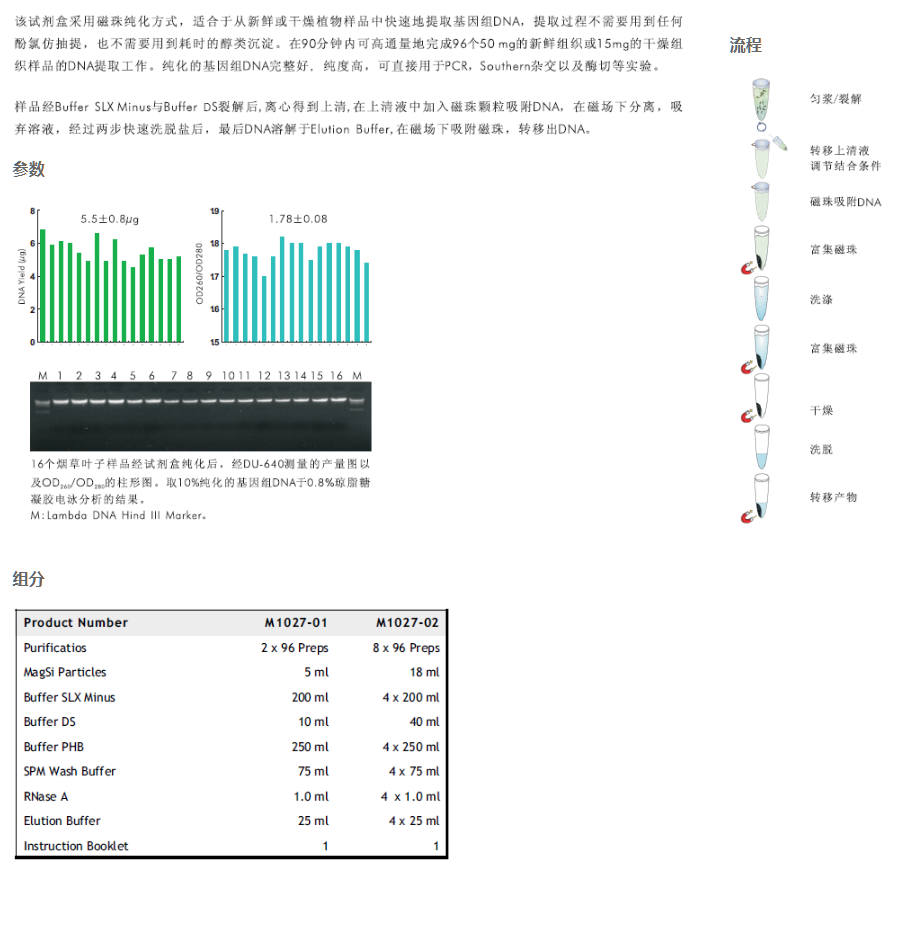Click the 转移上清液 tube icon
The image size is (905, 934).
761,157
